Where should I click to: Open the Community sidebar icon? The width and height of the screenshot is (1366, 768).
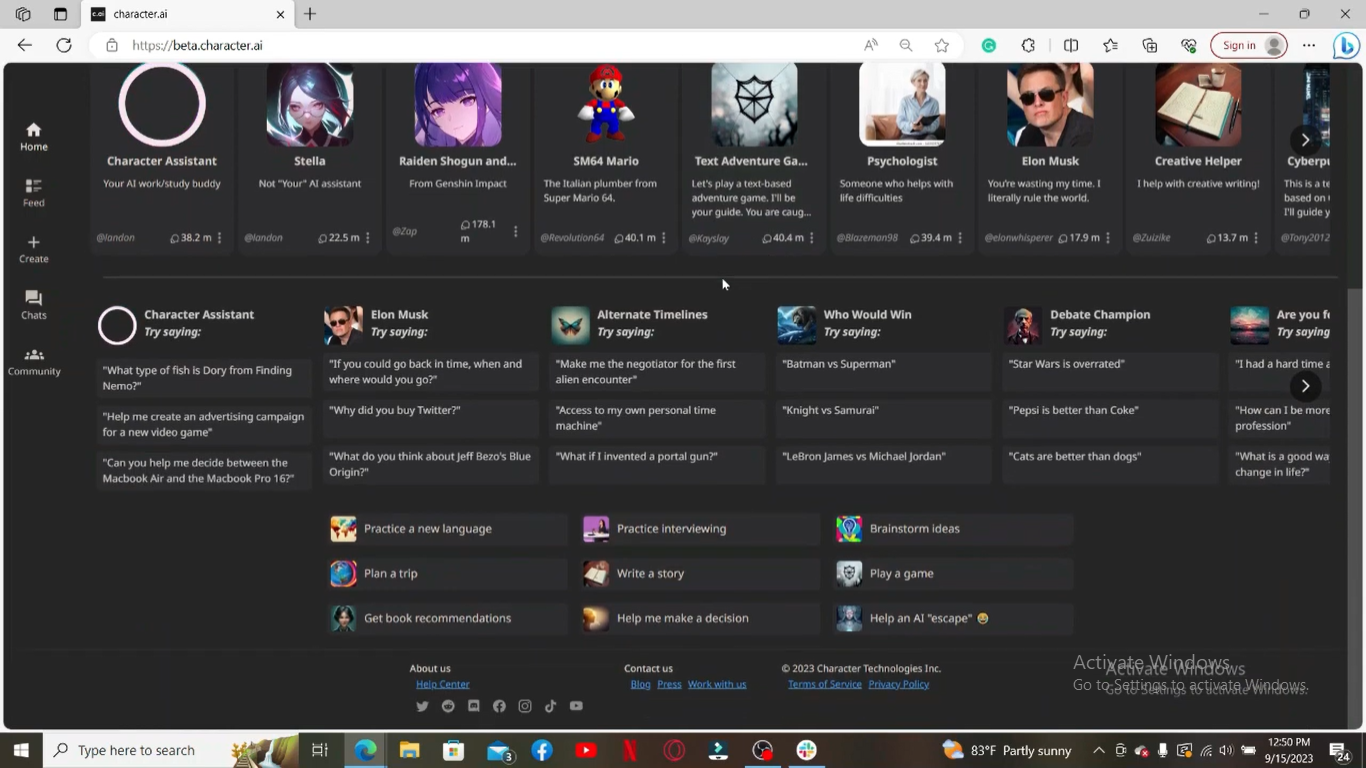(x=34, y=356)
